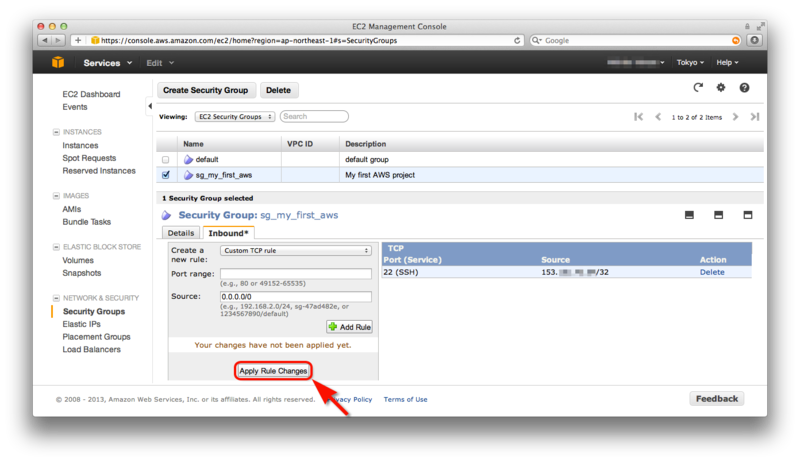Click the browser add bookmark plus button

tap(78, 40)
